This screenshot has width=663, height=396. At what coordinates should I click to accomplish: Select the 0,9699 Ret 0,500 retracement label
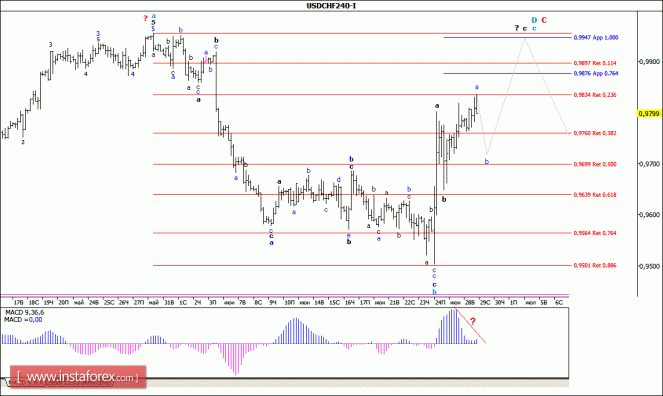coord(595,164)
